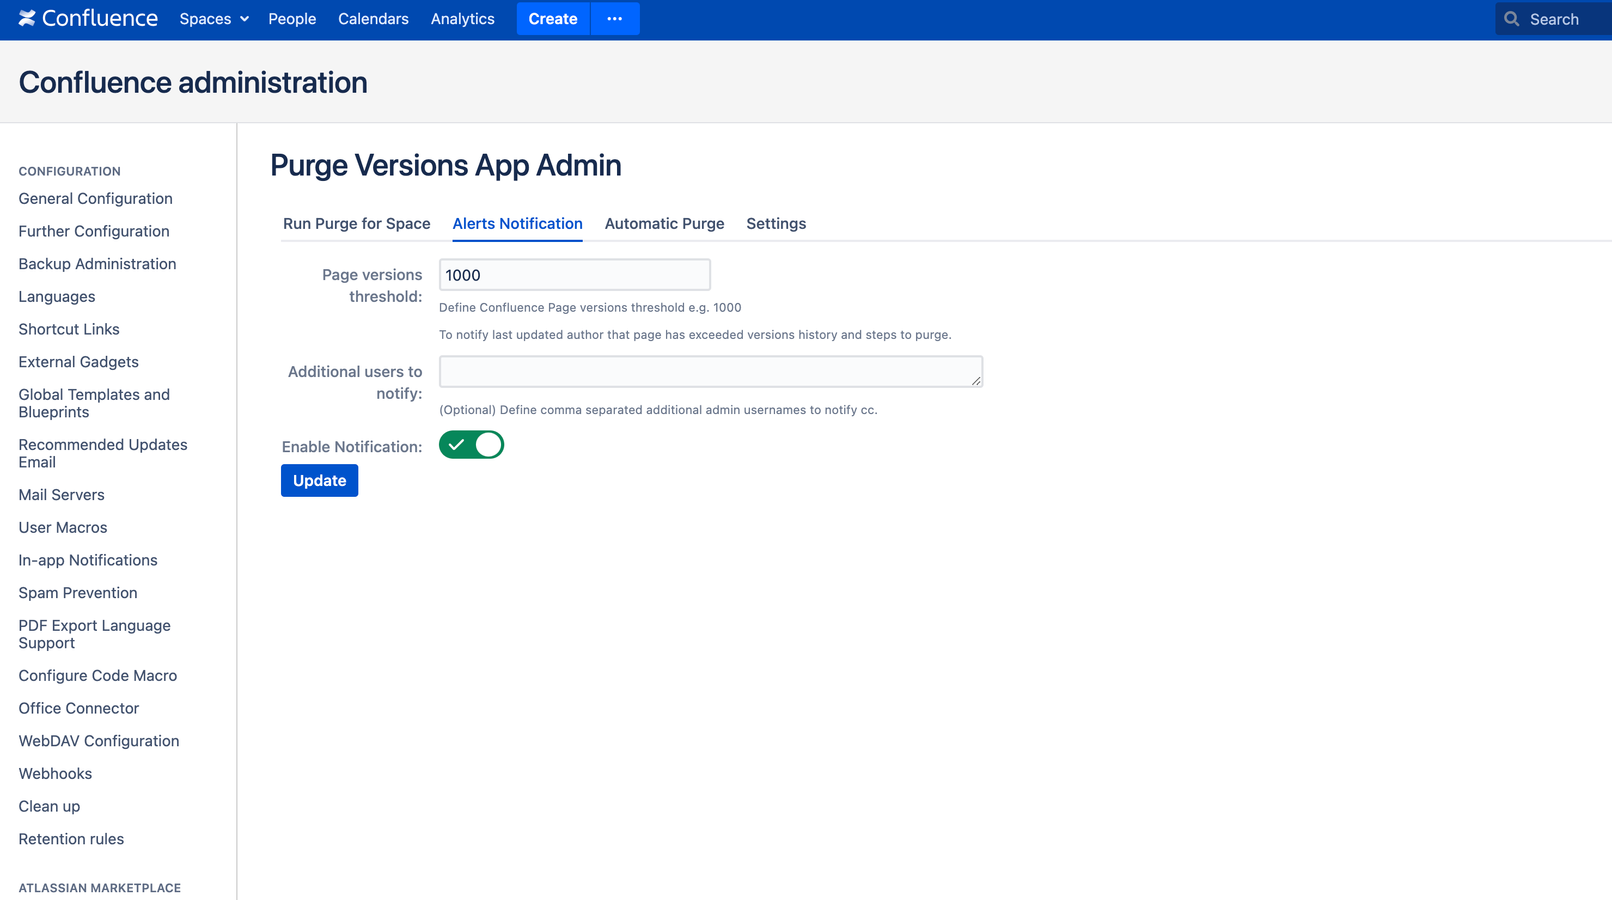Screen dimensions: 1612x900
Task: Open Global Templates and Blueprints
Action: pyautogui.click(x=94, y=403)
